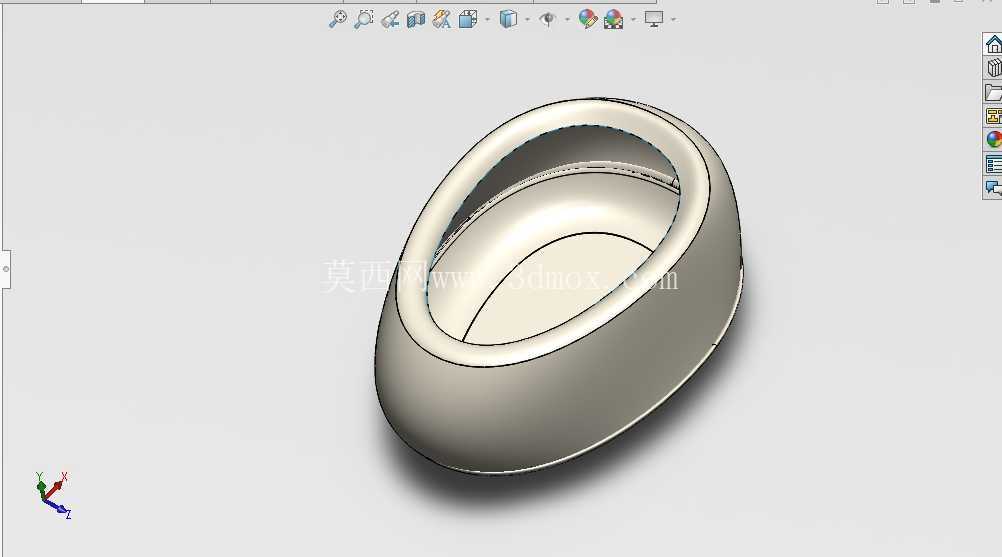Open View Settings monitor icon

(654, 19)
